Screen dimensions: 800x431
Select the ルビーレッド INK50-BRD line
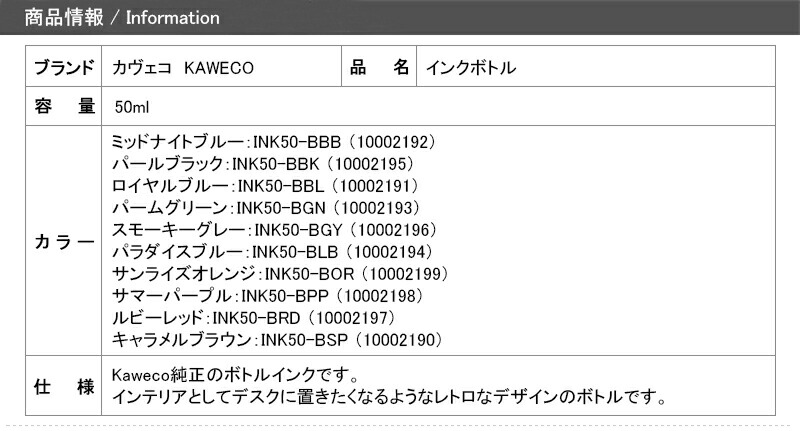pos(254,317)
